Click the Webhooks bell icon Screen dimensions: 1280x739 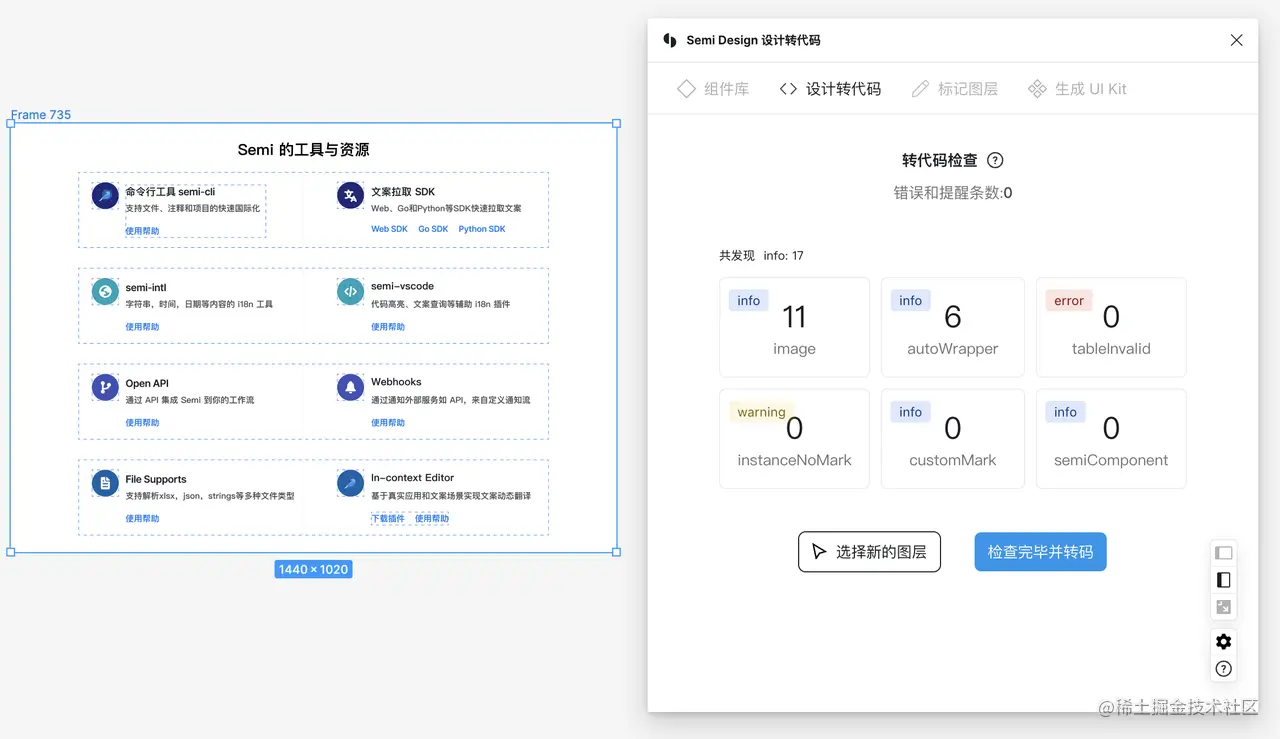pyautogui.click(x=350, y=387)
